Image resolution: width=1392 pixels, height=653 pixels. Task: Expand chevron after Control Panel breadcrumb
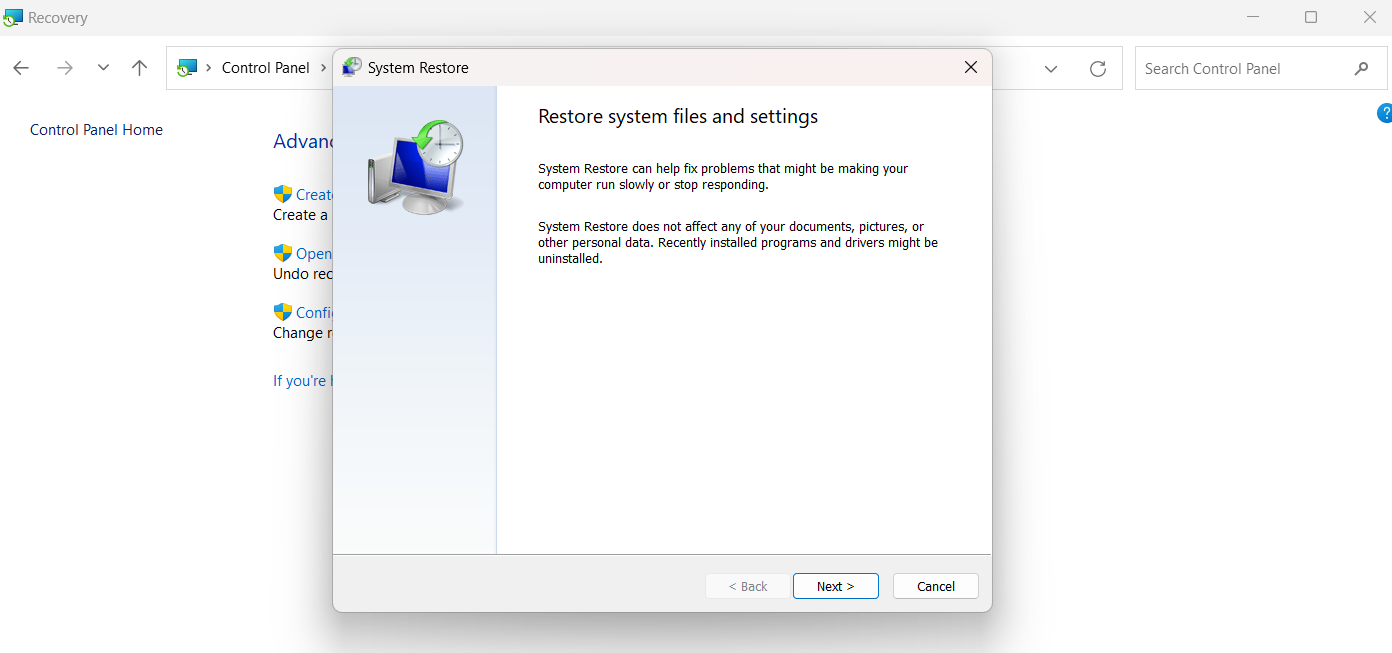(323, 68)
